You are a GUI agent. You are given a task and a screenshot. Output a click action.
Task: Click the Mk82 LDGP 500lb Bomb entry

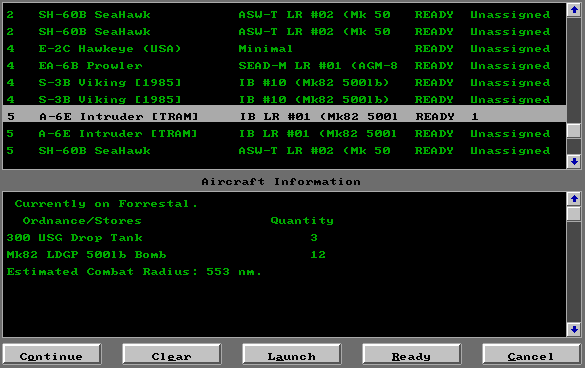(87, 255)
